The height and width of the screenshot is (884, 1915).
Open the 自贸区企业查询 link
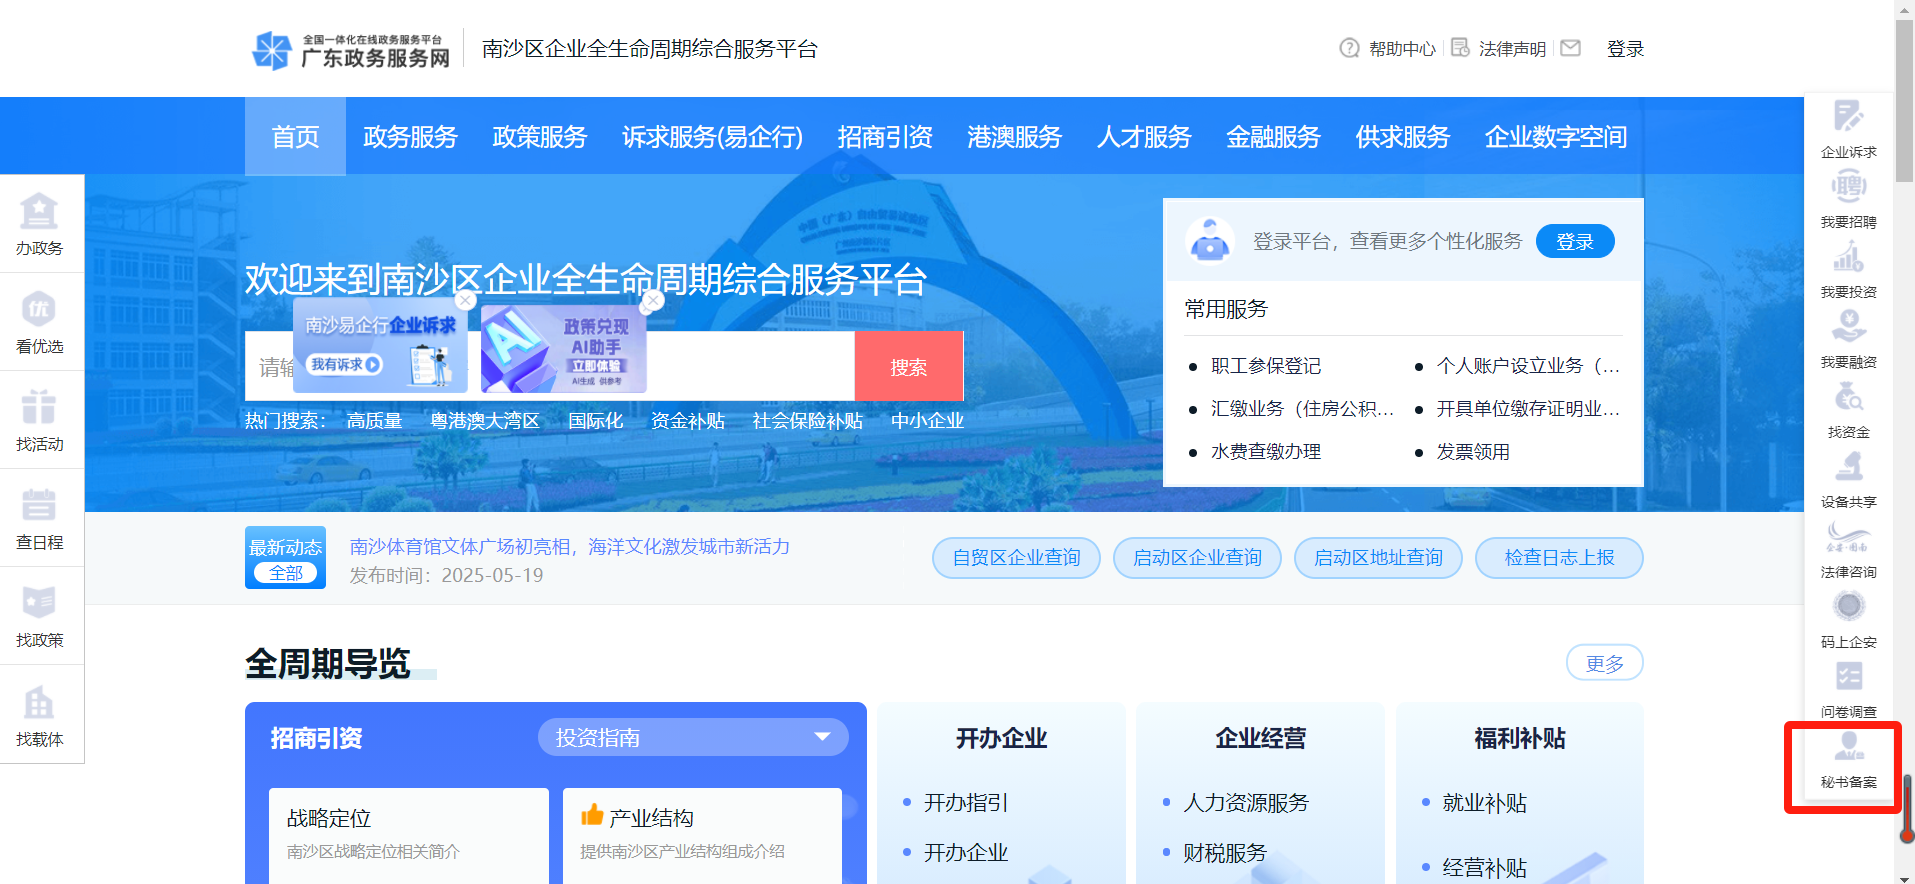[x=1016, y=558]
